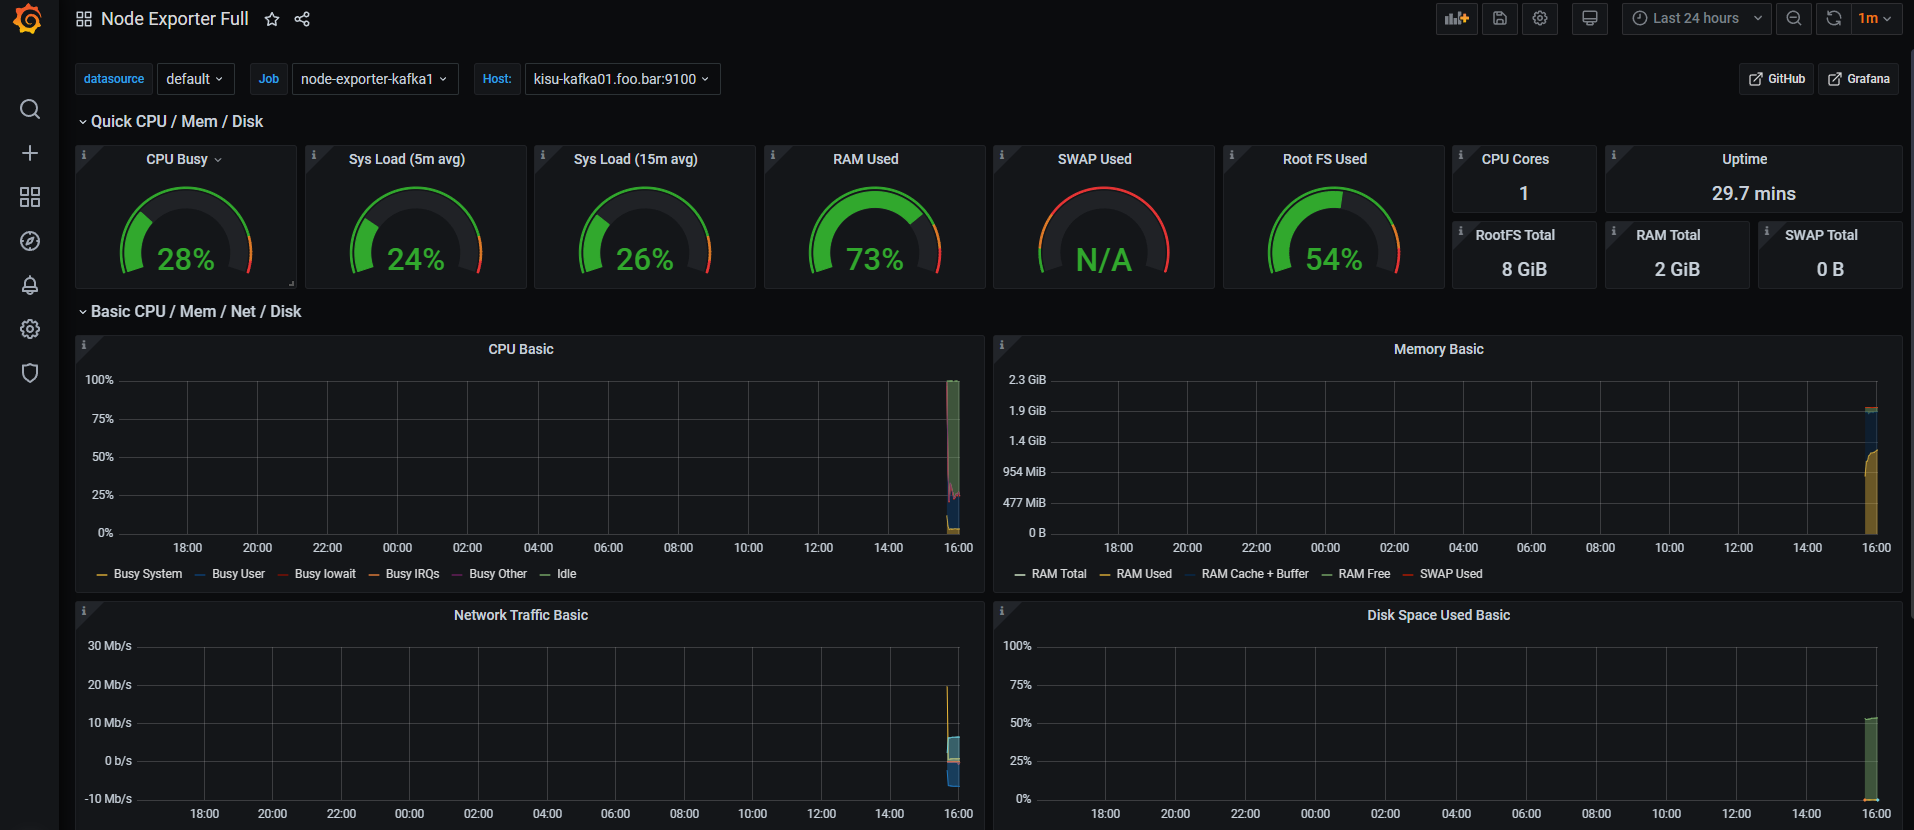Star the Node Exporter Full dashboard
The width and height of the screenshot is (1914, 830).
[272, 19]
